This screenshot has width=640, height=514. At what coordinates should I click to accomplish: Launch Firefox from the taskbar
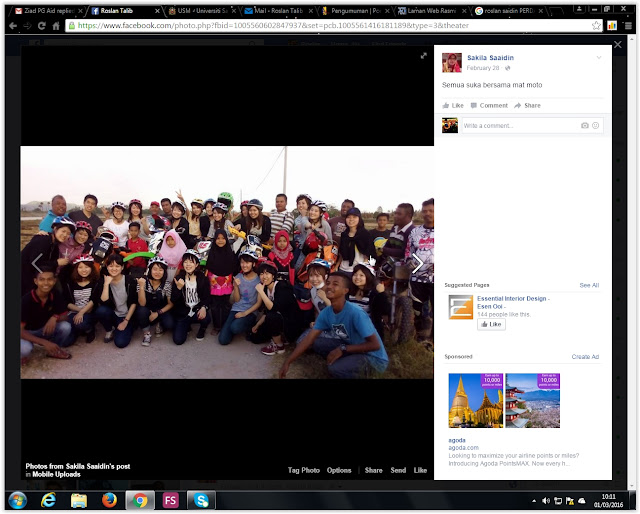[109, 500]
